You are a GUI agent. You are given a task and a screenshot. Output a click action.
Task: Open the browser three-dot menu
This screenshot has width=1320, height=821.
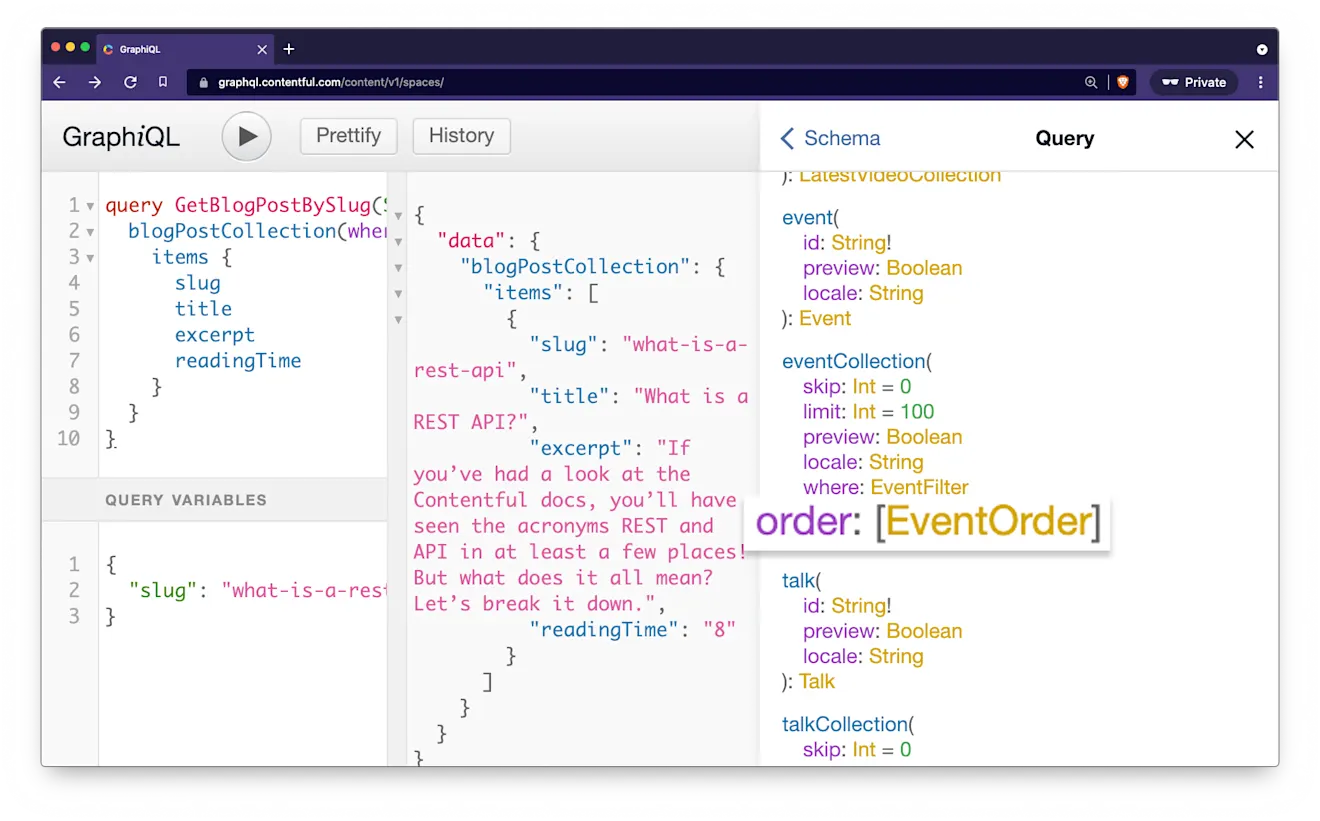point(1260,82)
